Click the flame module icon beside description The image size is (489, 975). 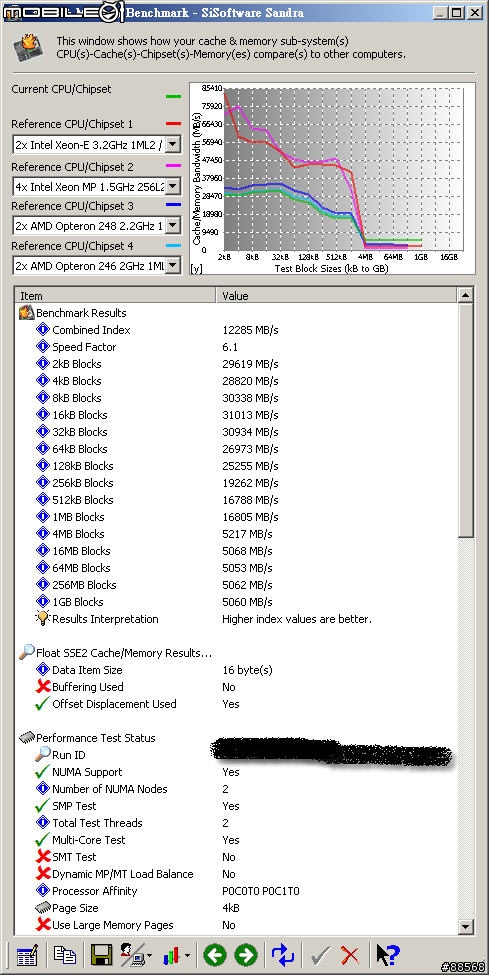[29, 47]
